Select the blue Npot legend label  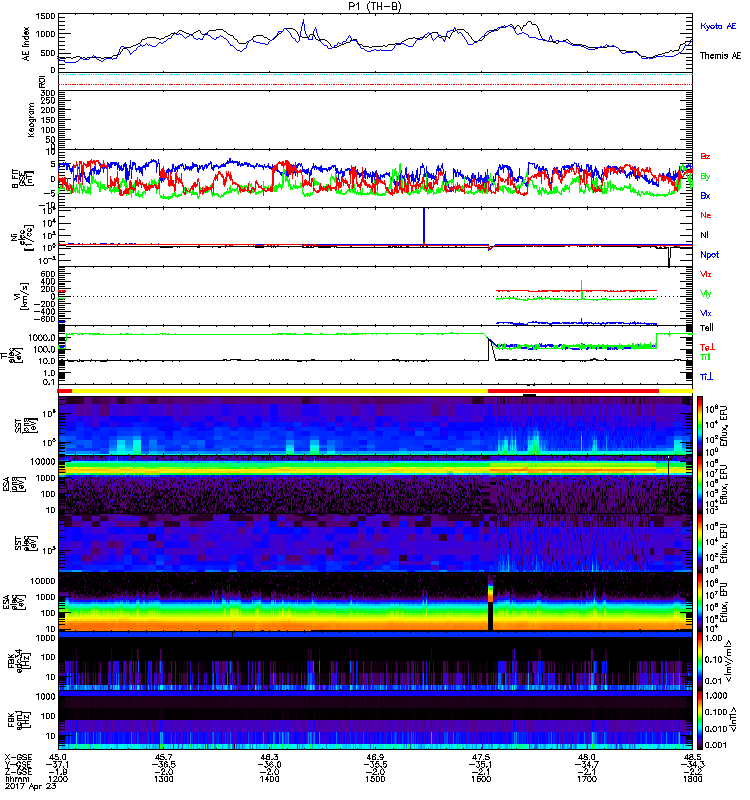click(x=710, y=255)
